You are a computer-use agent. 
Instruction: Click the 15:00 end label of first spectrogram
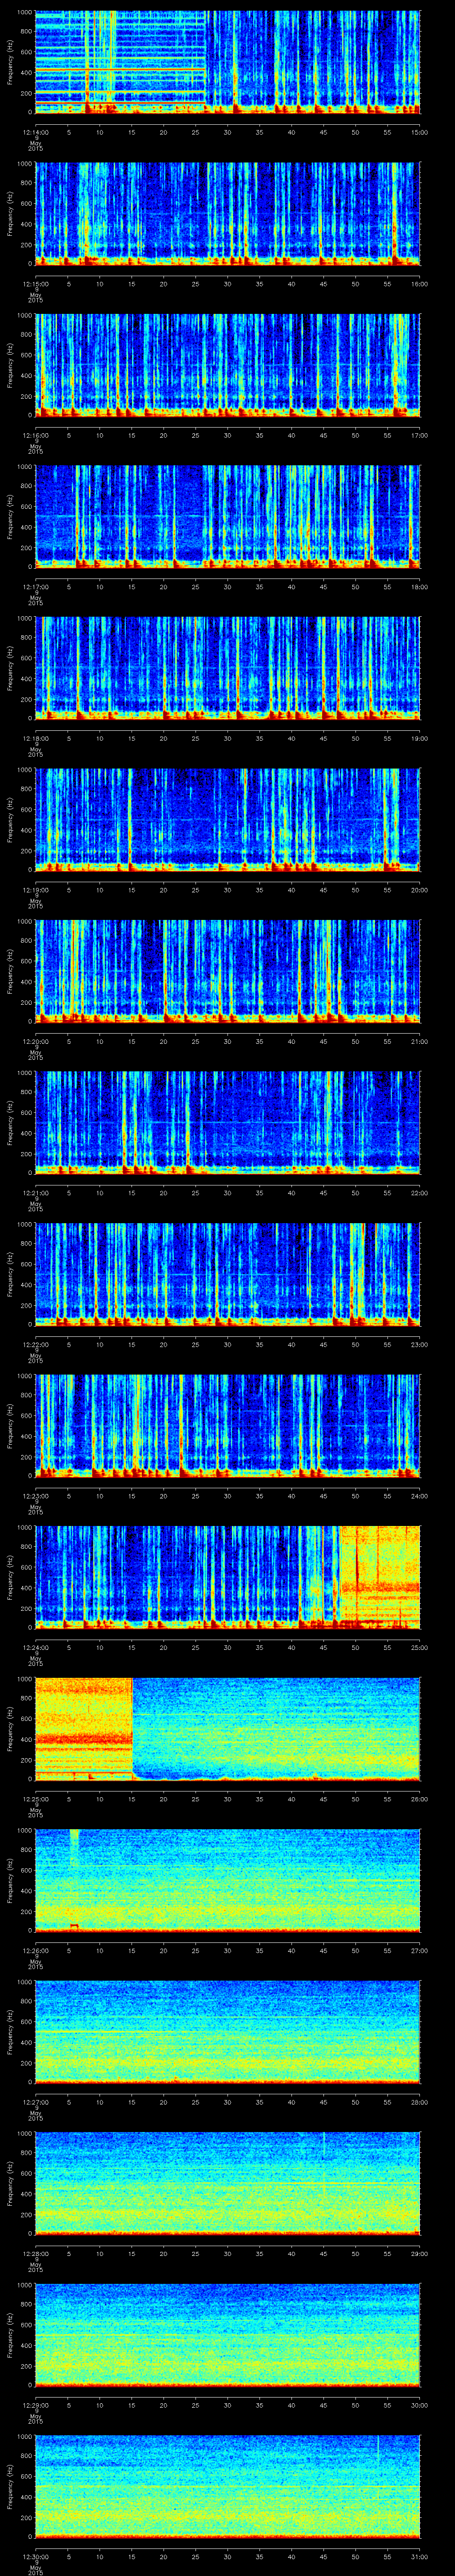tap(419, 132)
